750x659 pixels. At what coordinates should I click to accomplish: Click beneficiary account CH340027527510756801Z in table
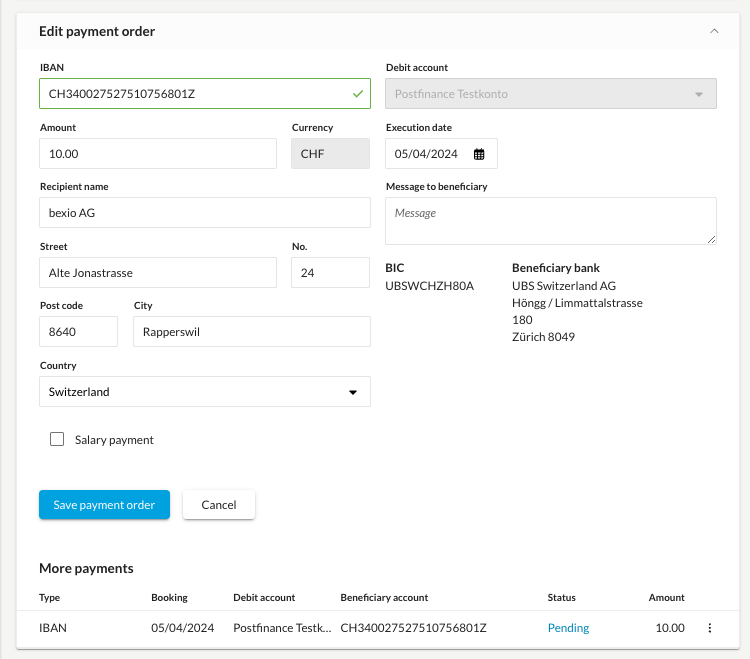[x=413, y=628]
